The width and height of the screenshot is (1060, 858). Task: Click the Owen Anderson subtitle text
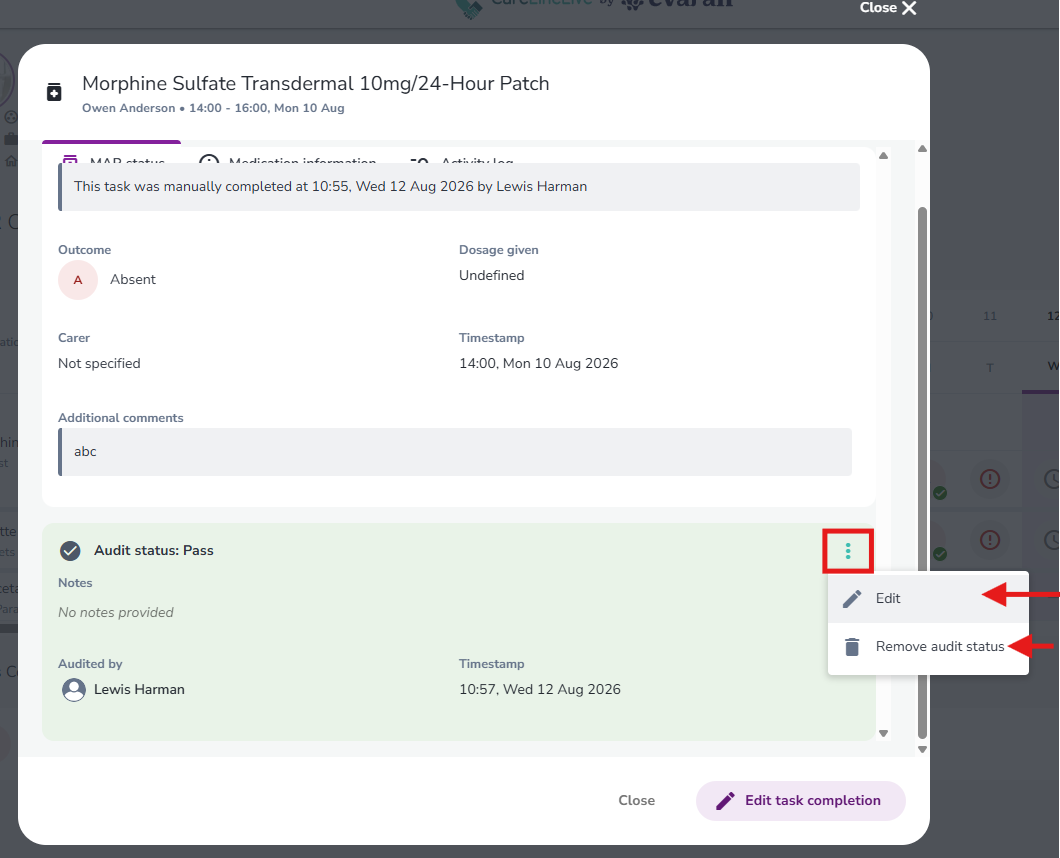click(213, 108)
